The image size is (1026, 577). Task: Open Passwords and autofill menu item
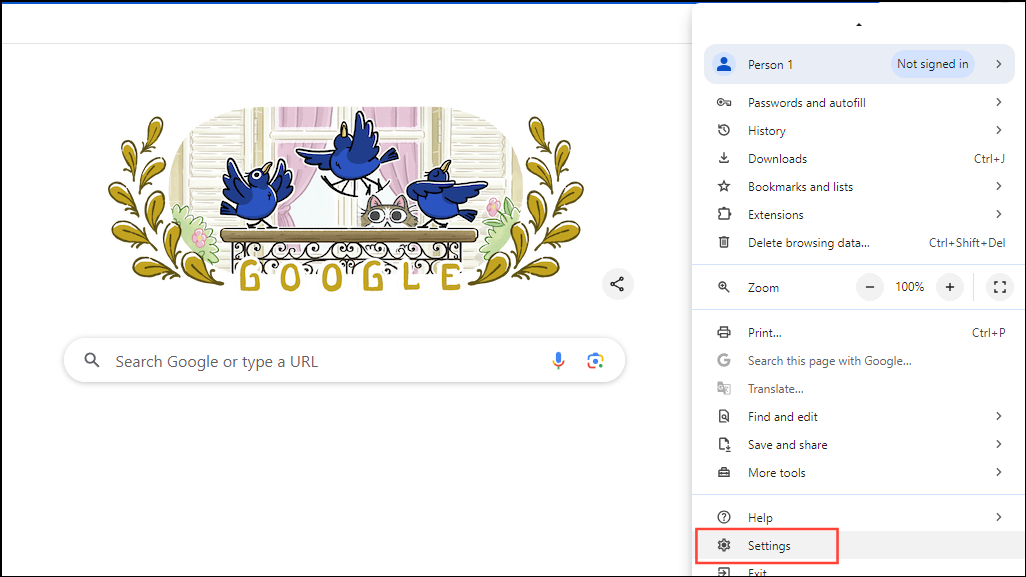(806, 102)
